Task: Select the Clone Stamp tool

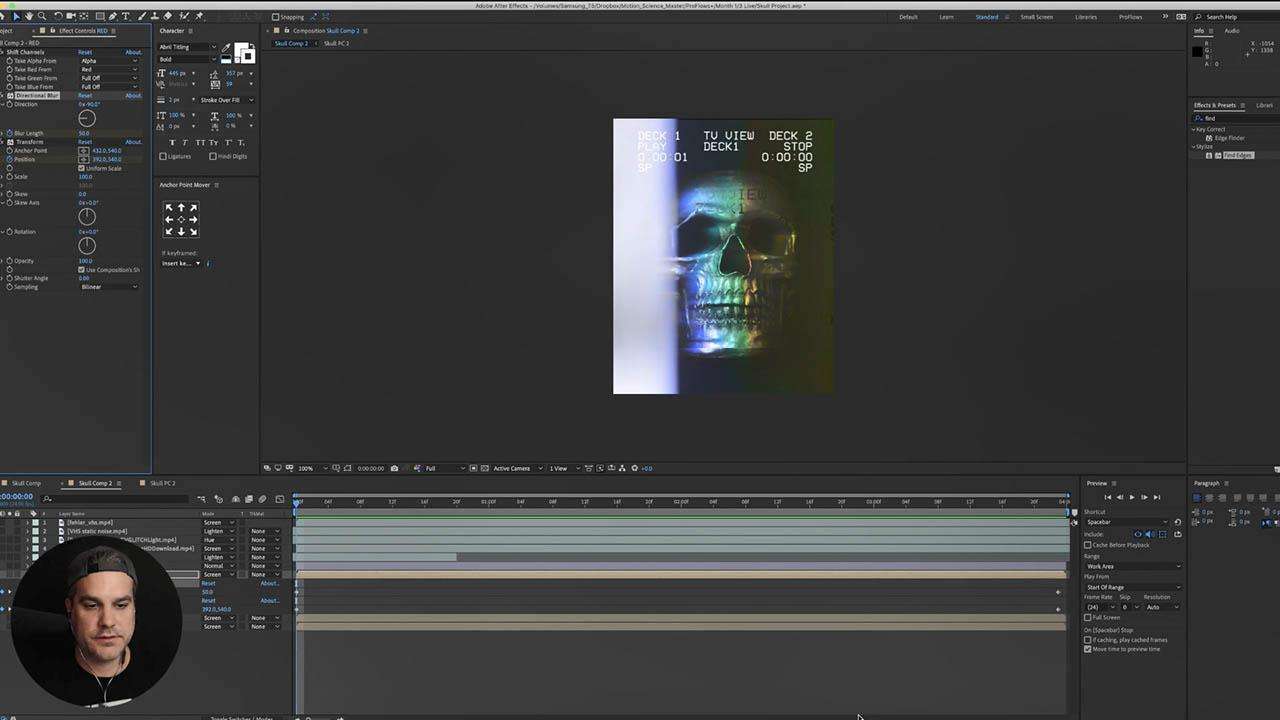Action: pyautogui.click(x=154, y=16)
